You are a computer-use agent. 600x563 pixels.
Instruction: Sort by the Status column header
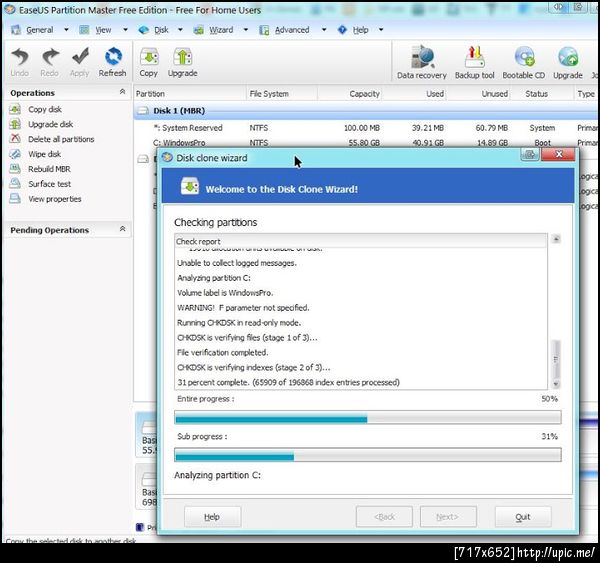click(x=542, y=94)
